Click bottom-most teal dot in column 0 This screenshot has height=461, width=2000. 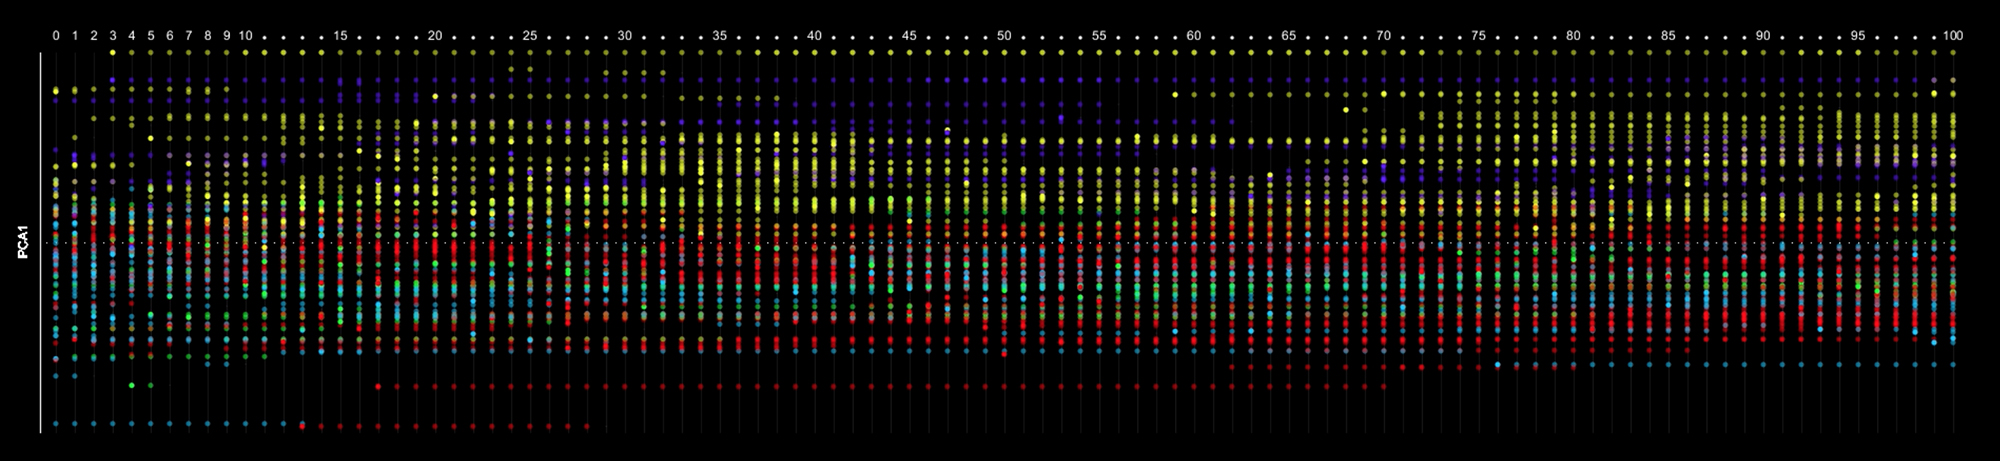56,424
